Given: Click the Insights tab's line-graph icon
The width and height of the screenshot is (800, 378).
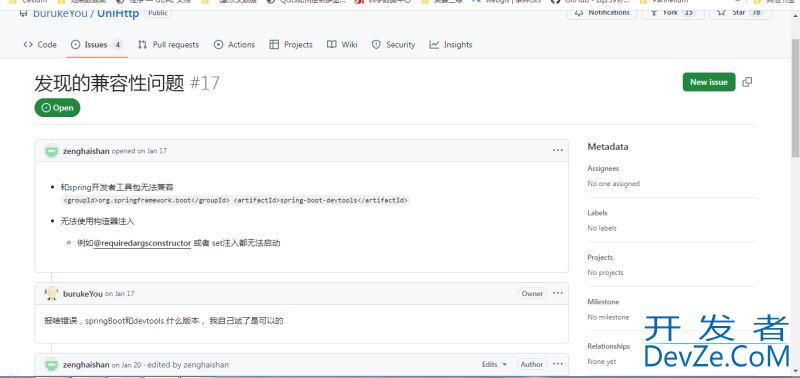Looking at the screenshot, I should 434,45.
